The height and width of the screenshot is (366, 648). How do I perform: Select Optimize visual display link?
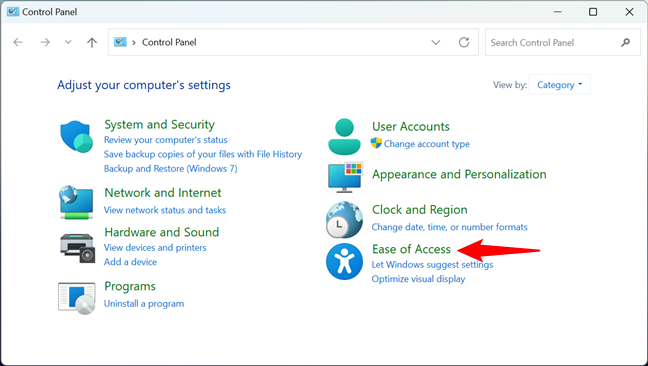(x=418, y=279)
